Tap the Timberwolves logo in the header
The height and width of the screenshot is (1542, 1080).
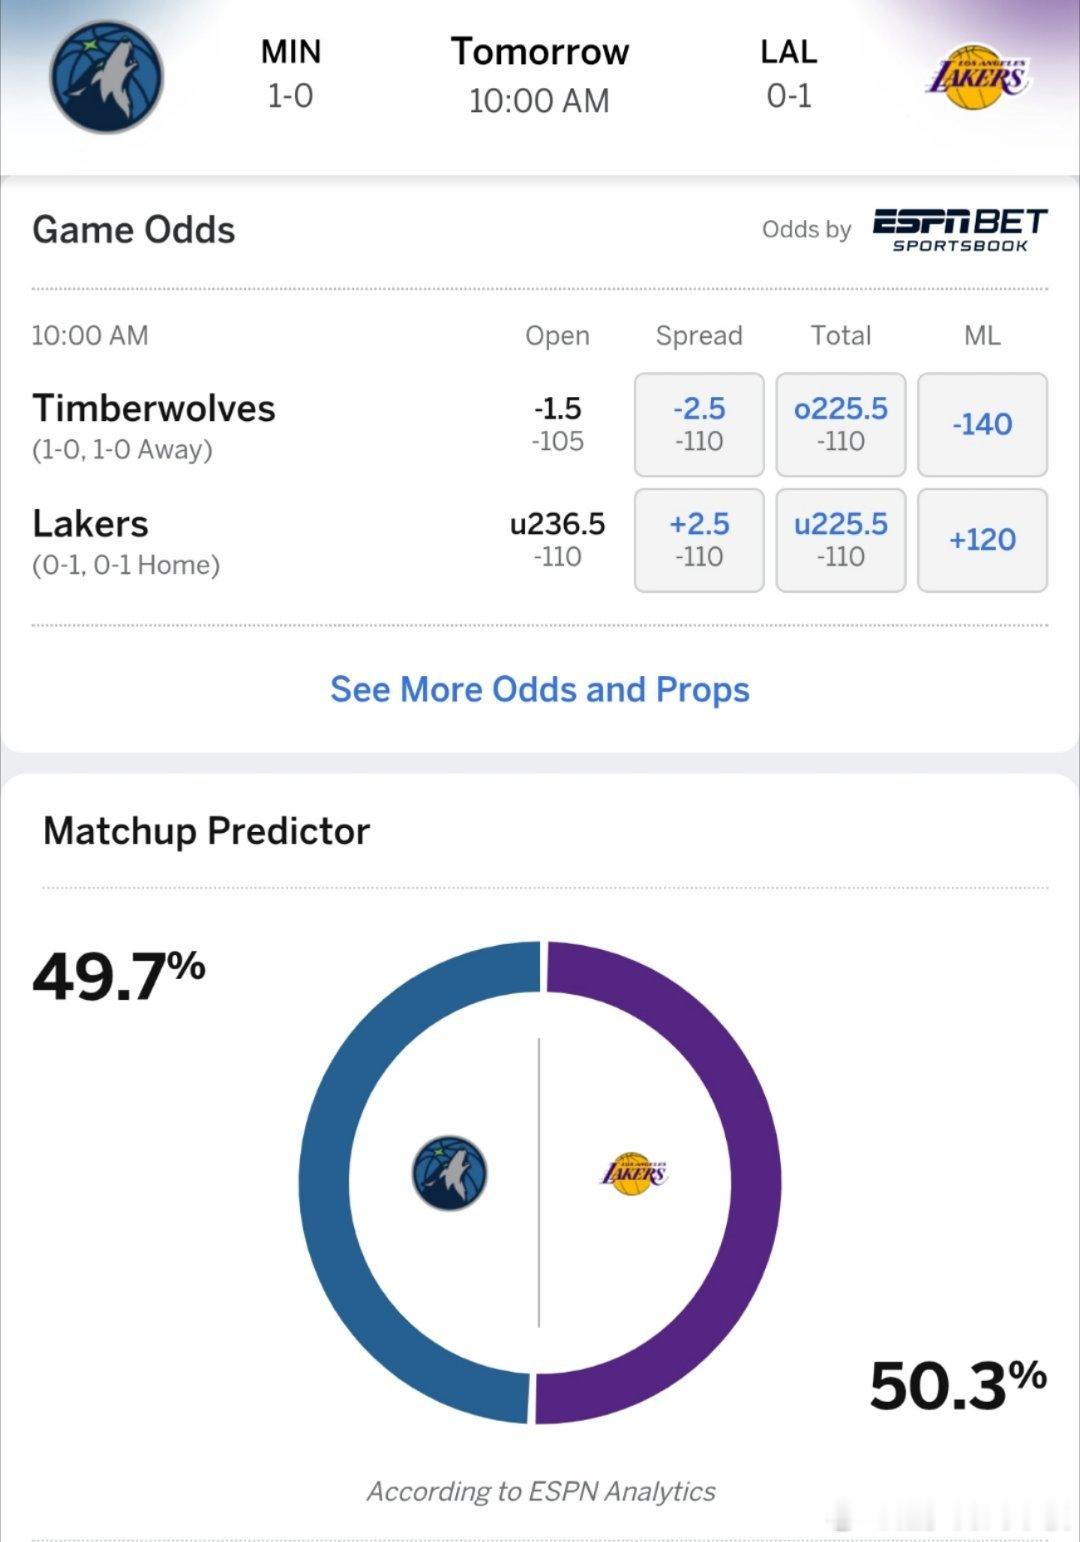click(x=107, y=77)
